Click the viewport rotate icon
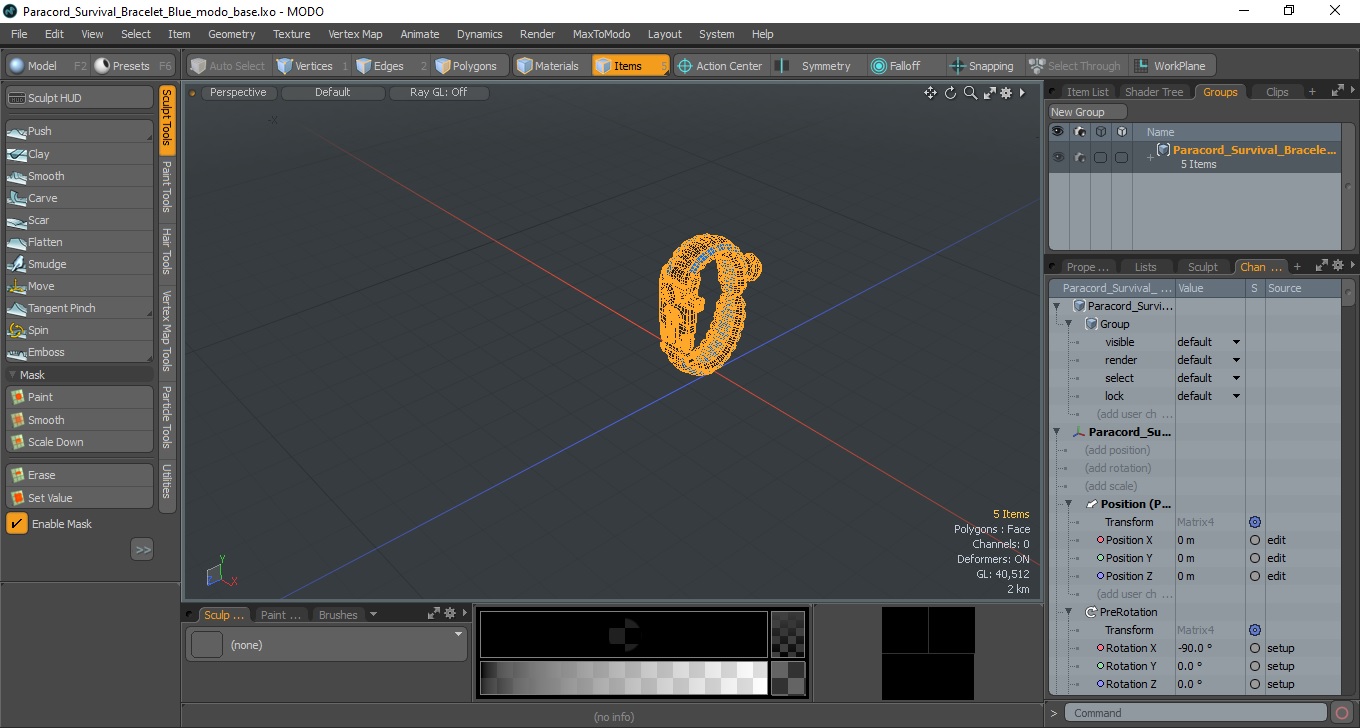 pyautogui.click(x=951, y=93)
